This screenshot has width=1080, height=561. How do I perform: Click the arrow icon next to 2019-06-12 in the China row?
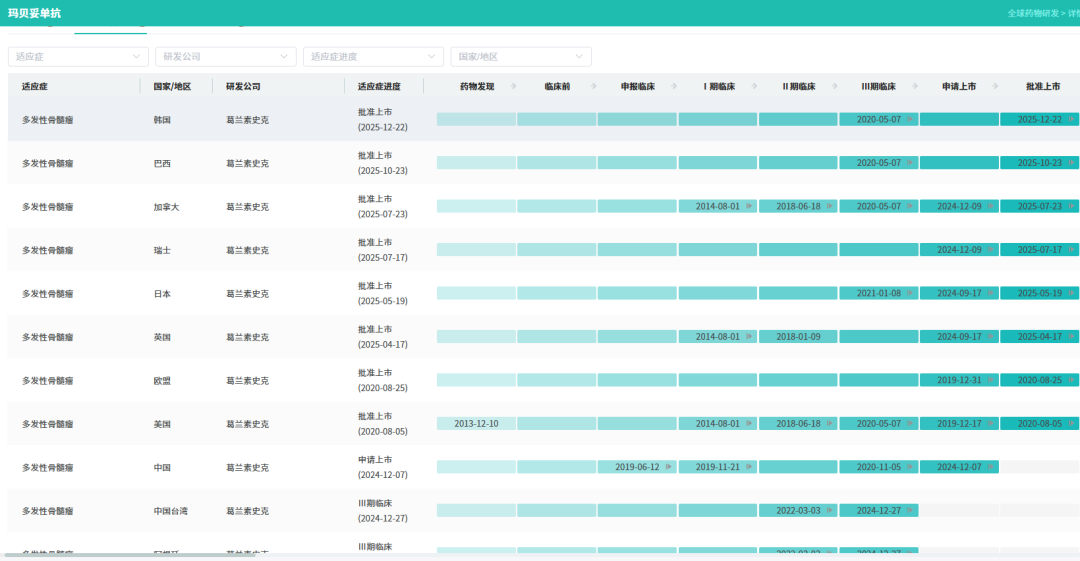tap(668, 467)
